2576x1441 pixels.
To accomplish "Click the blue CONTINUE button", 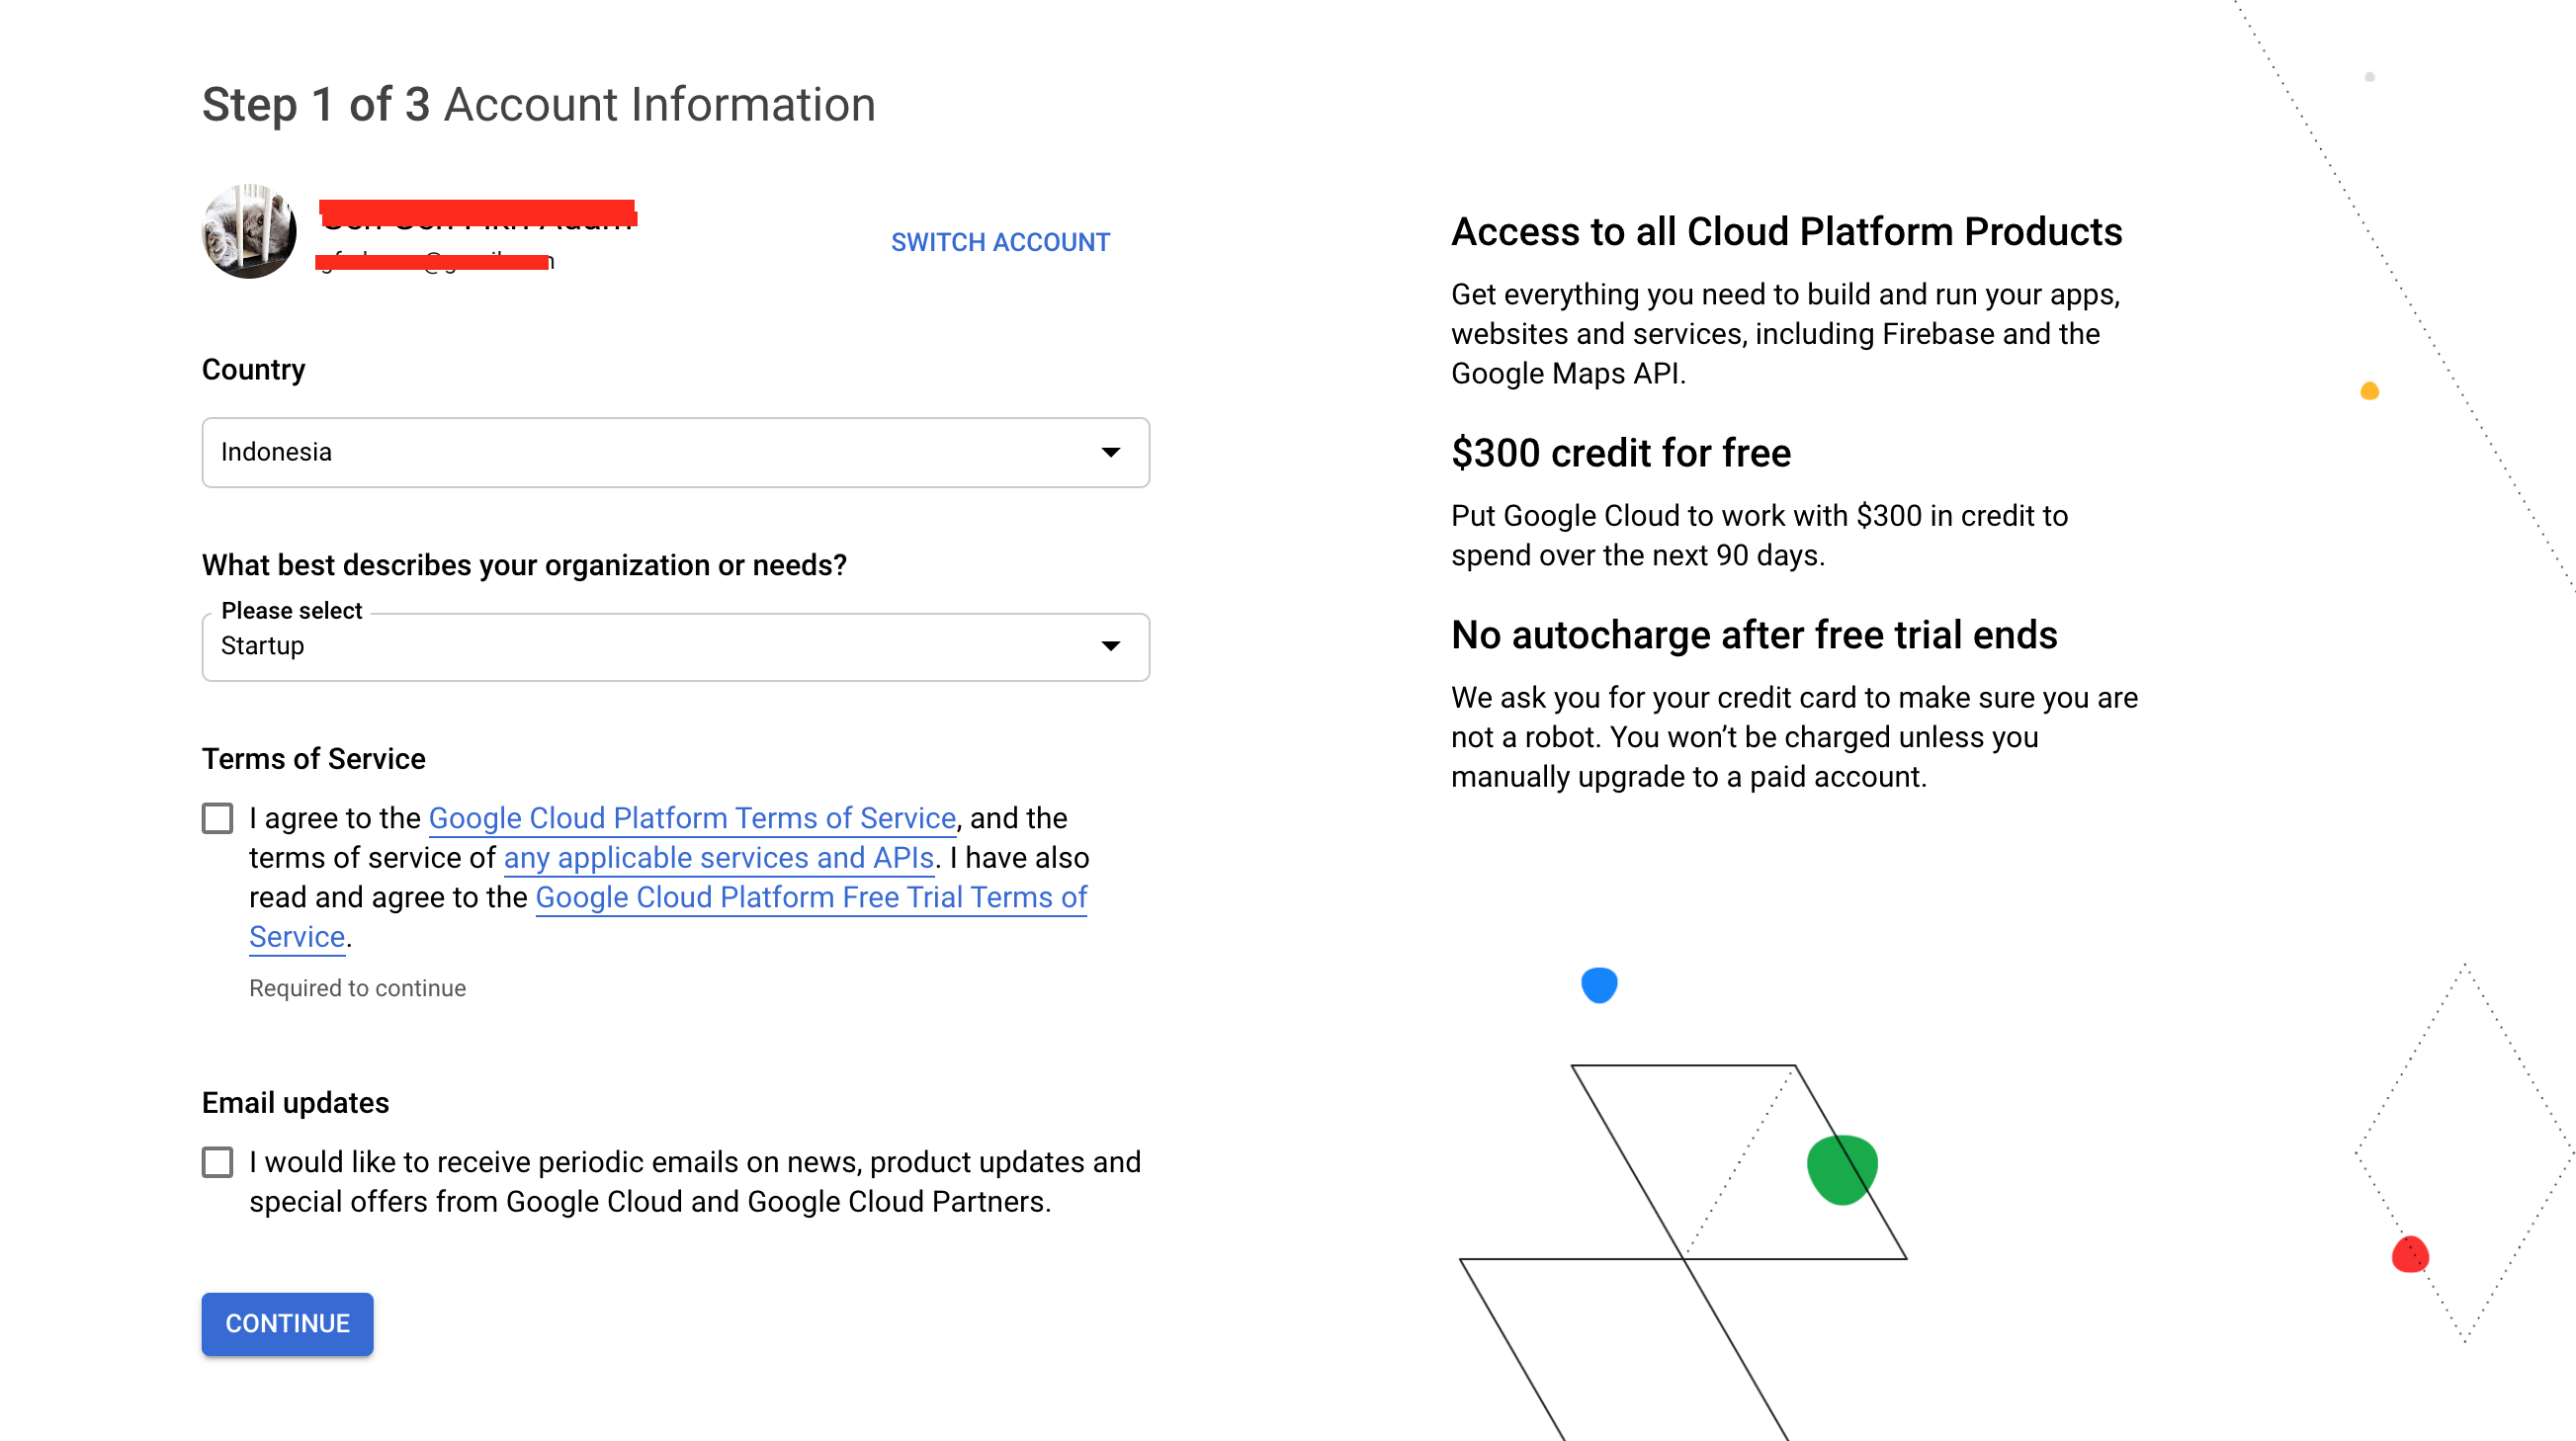I will tap(288, 1324).
